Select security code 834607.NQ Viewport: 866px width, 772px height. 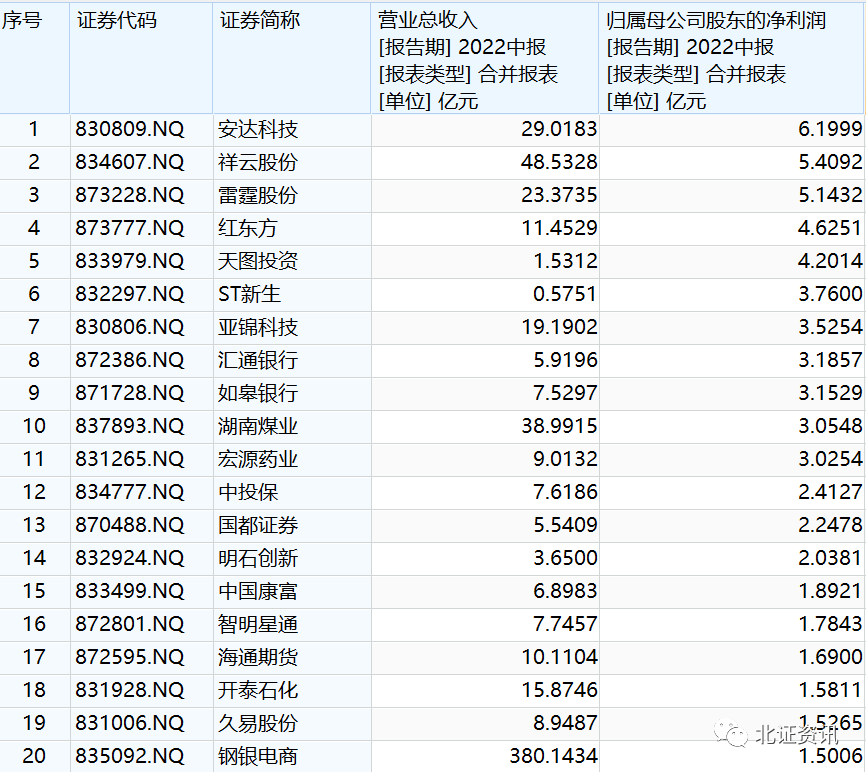(x=130, y=162)
